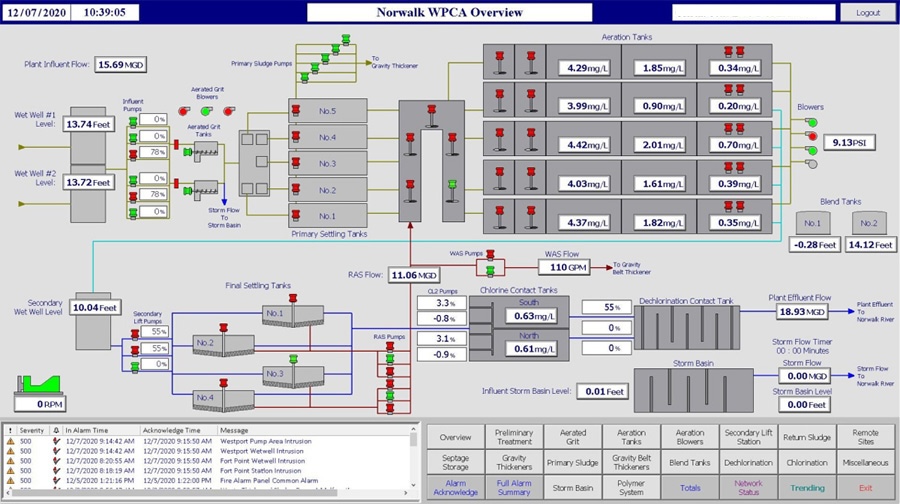Click the WAS Flow 110 GPM value

pyautogui.click(x=564, y=267)
